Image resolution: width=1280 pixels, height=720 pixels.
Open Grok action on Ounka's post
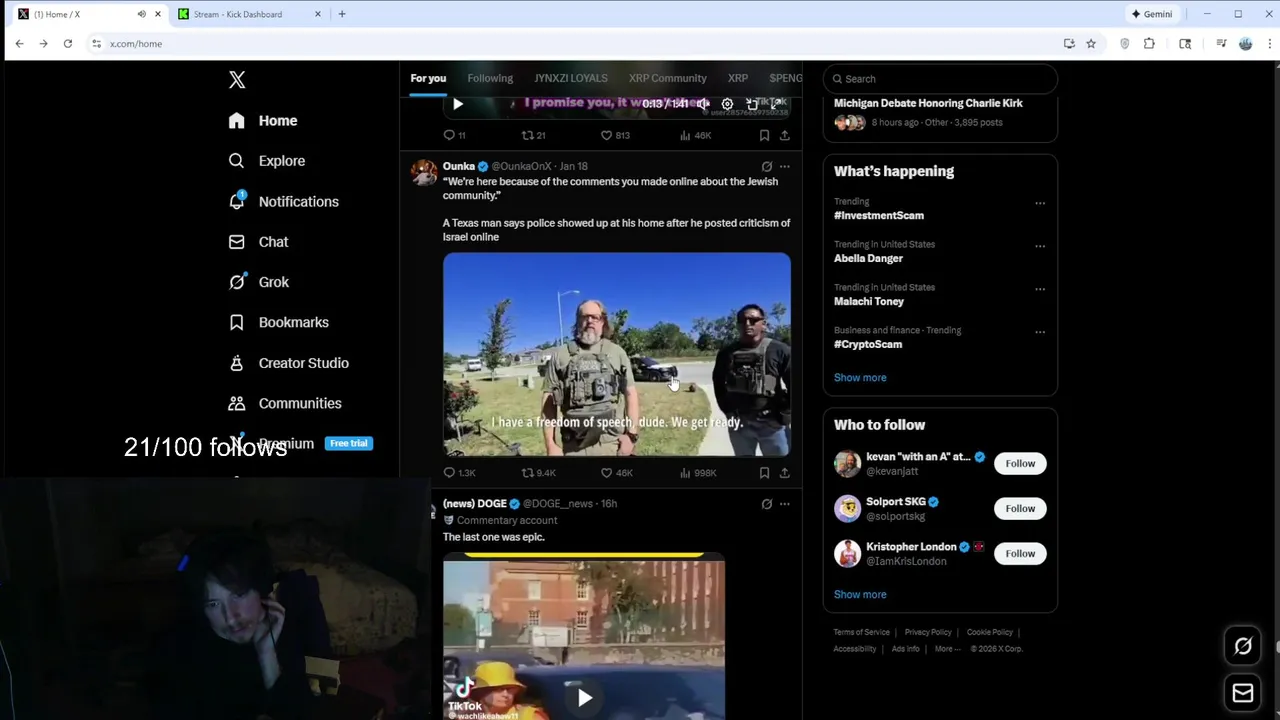click(767, 167)
